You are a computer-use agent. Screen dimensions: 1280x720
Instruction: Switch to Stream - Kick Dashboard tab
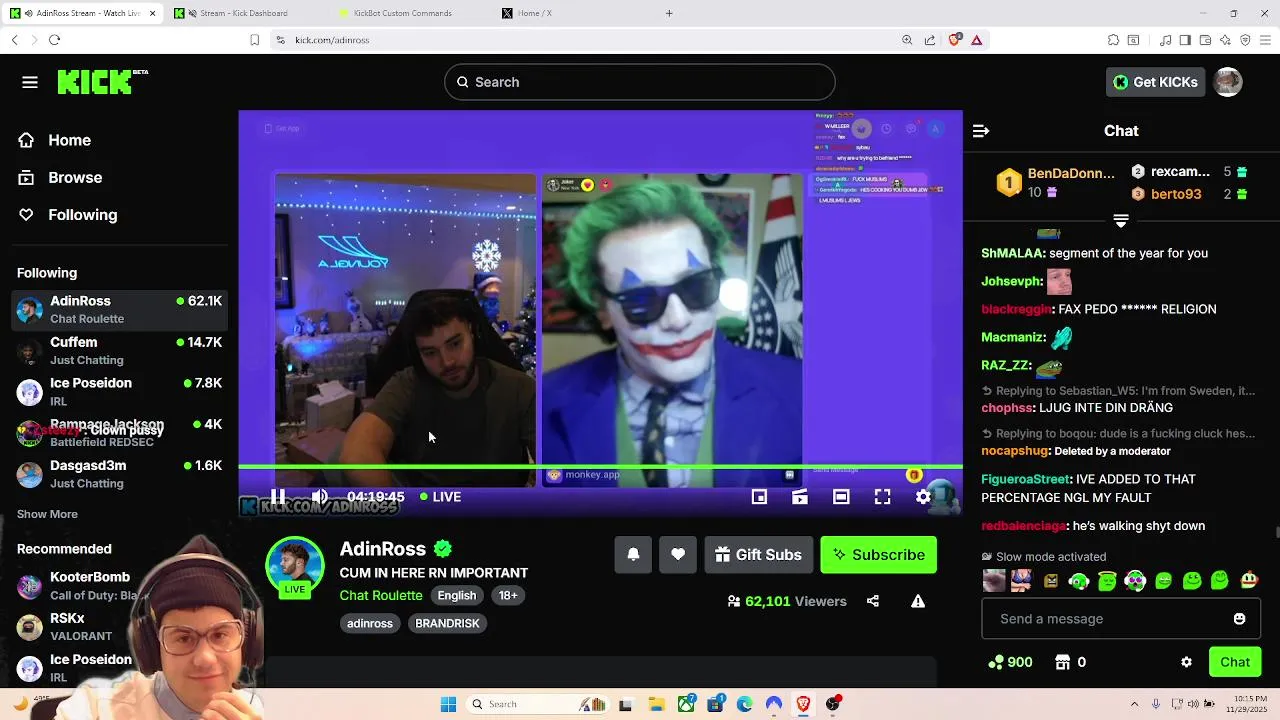click(x=243, y=13)
